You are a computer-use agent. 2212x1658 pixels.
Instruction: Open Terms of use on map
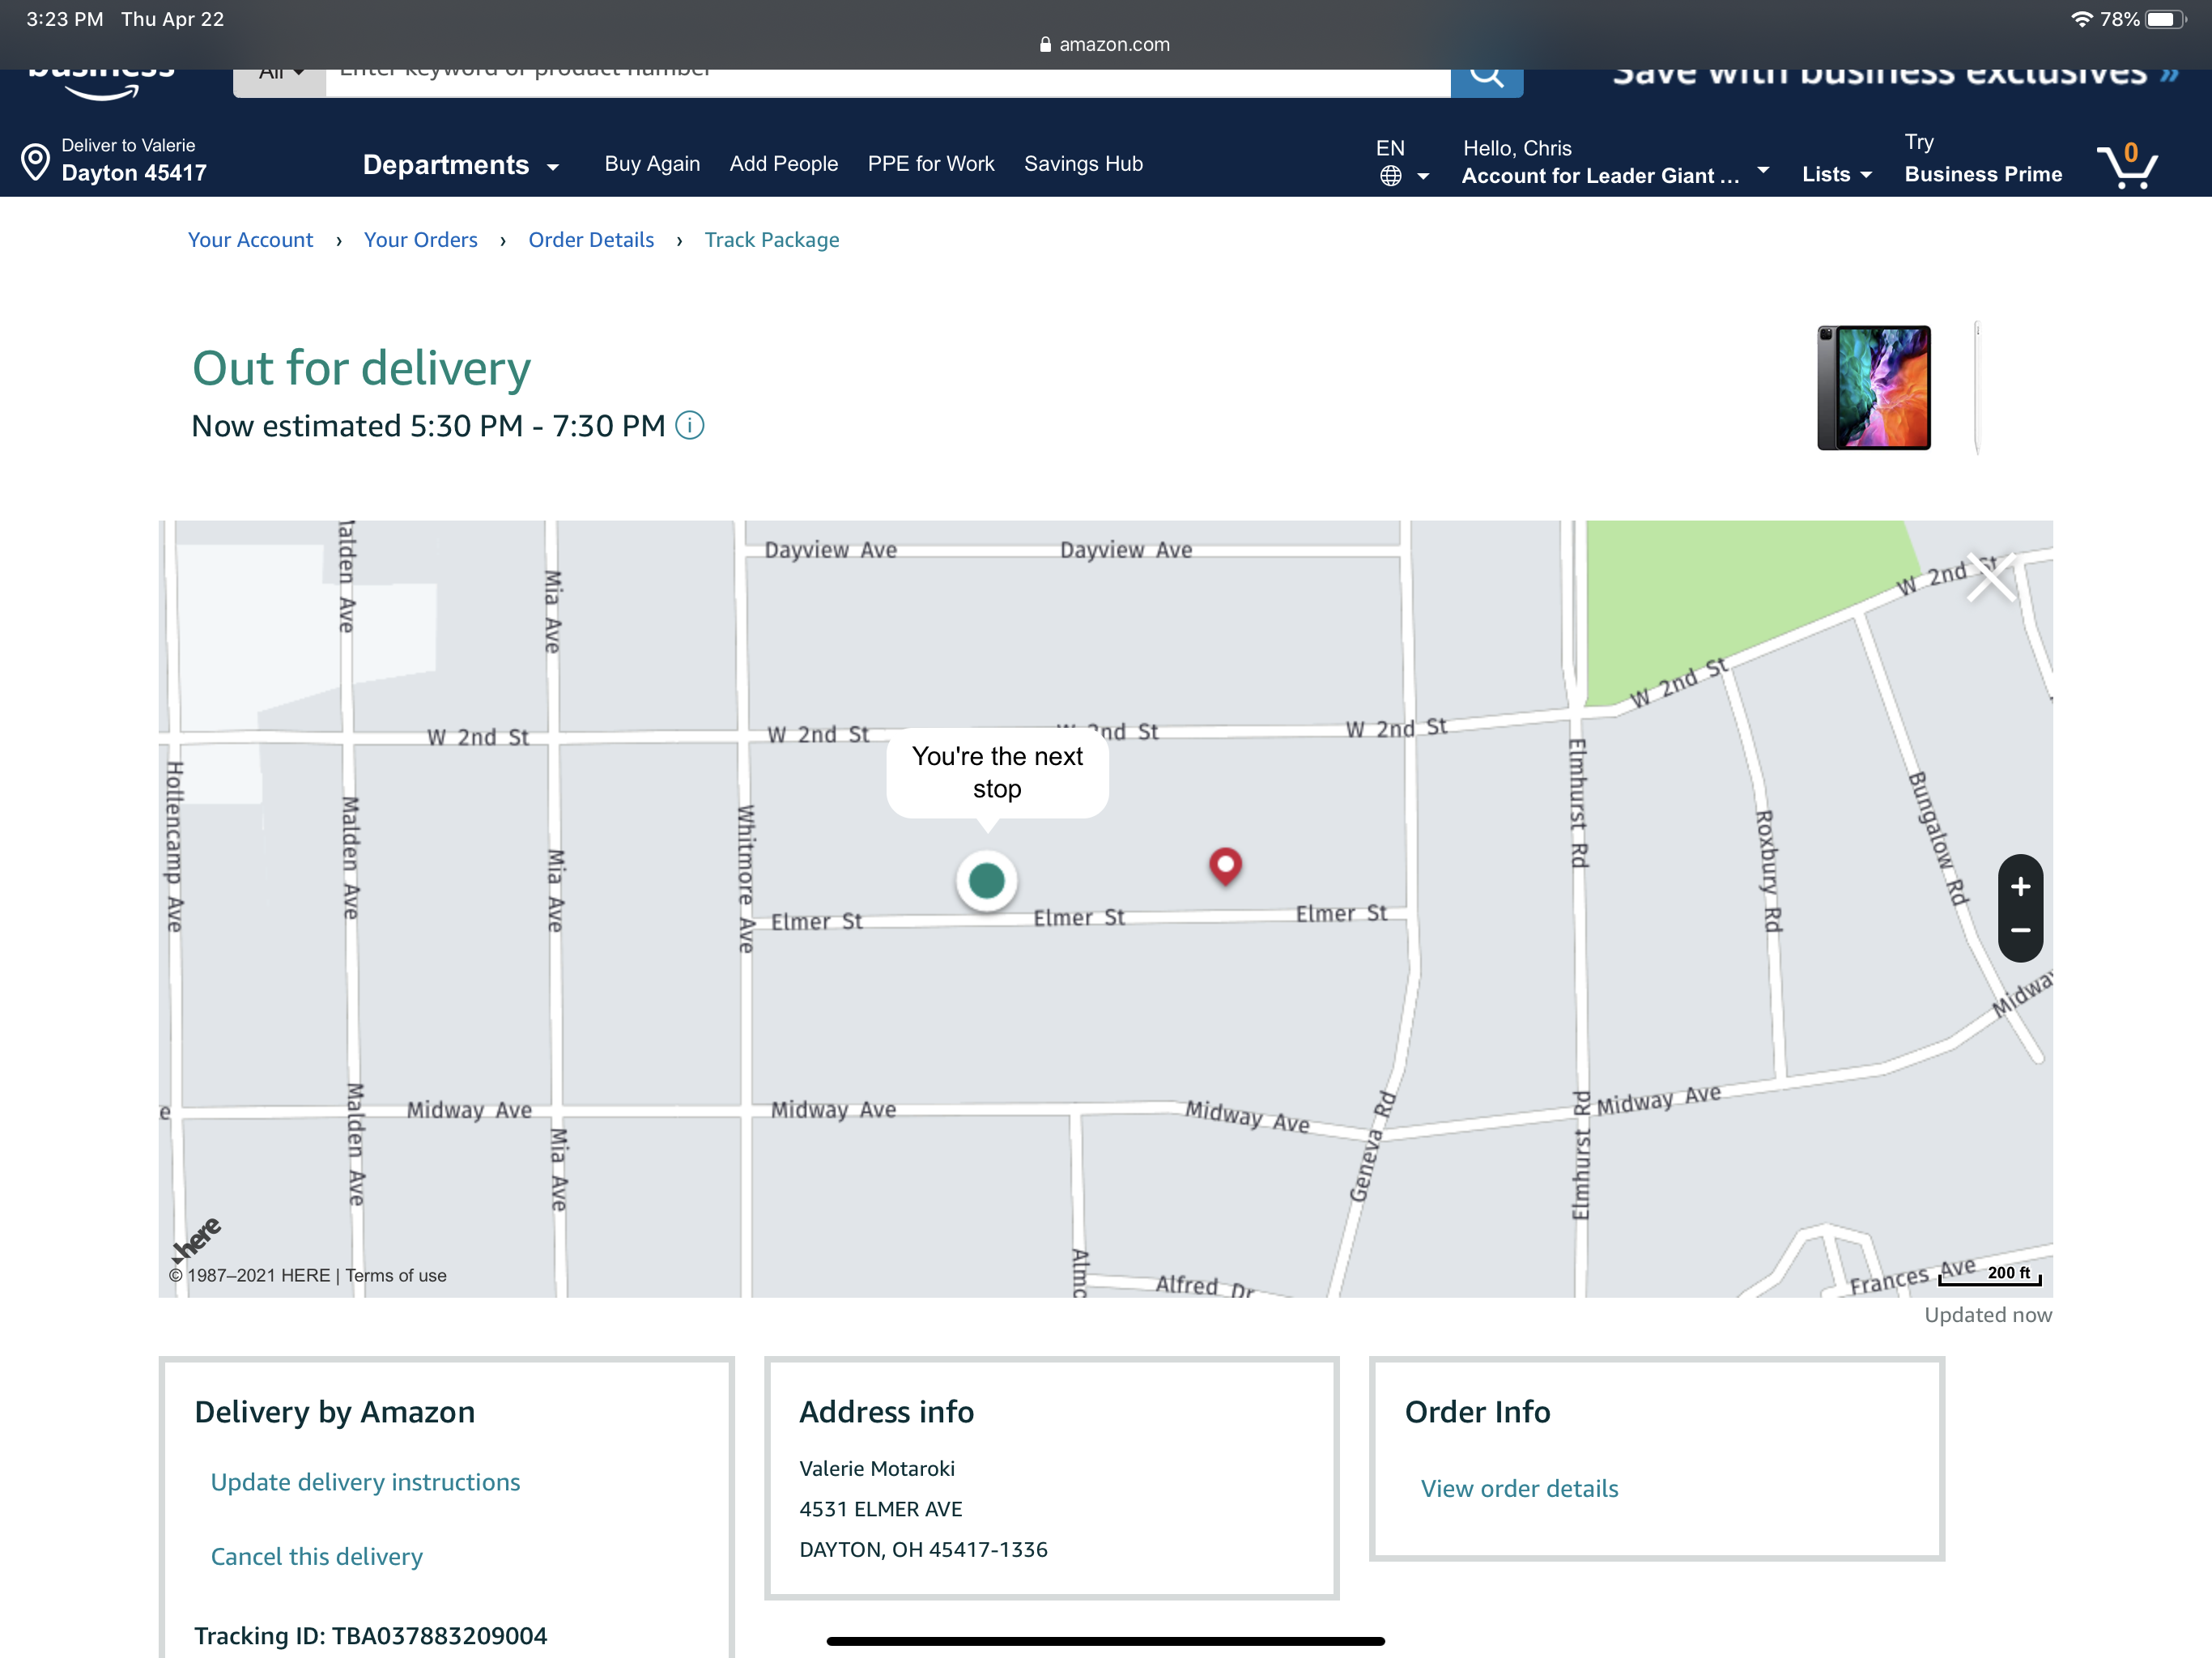[396, 1275]
